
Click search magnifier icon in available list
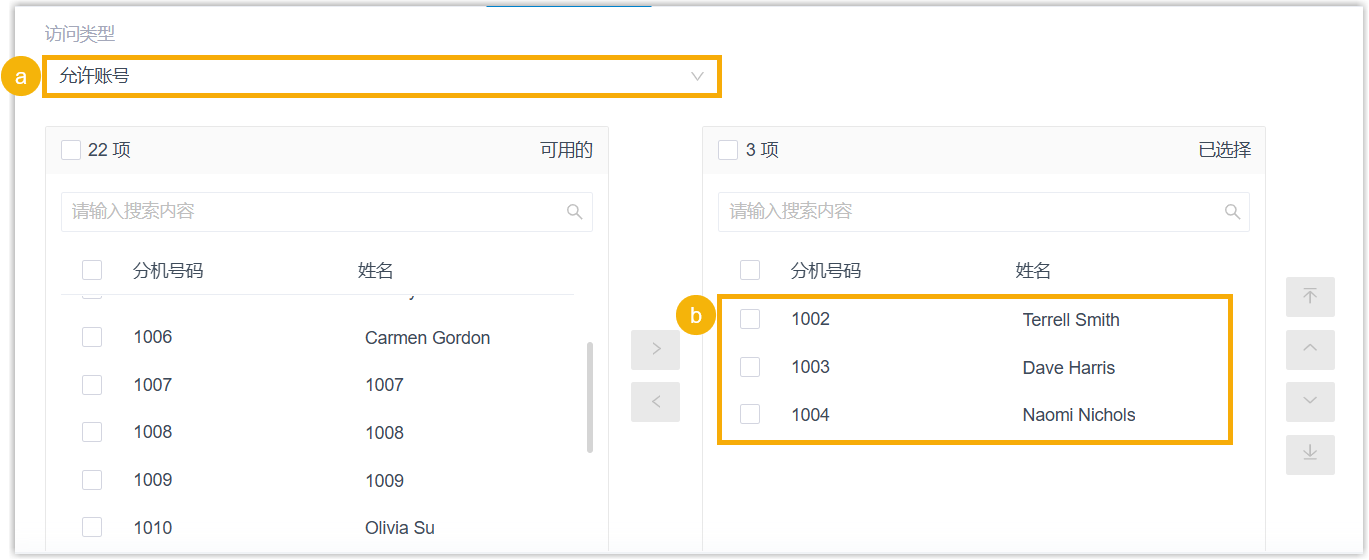point(574,212)
